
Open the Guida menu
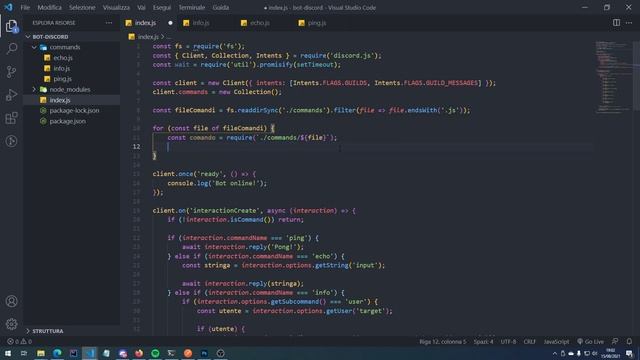221,7
